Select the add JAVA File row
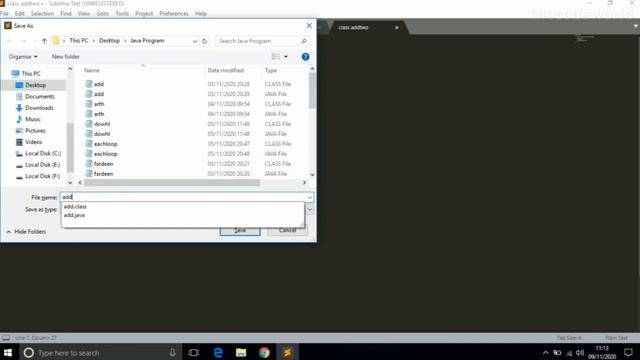The width and height of the screenshot is (640, 360). [x=196, y=94]
